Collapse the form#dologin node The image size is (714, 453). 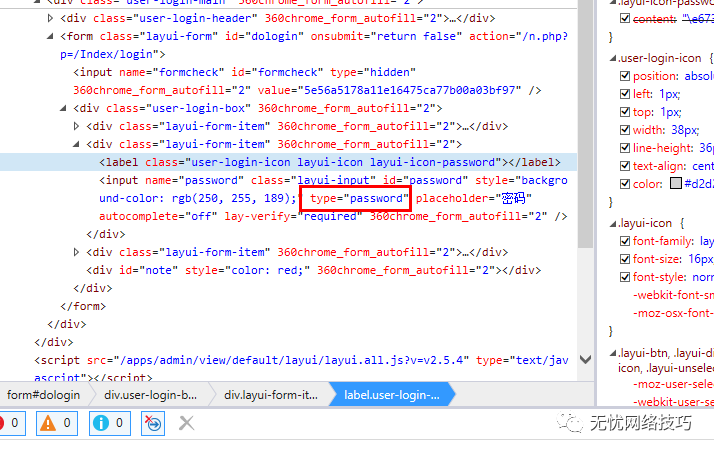click(50, 36)
